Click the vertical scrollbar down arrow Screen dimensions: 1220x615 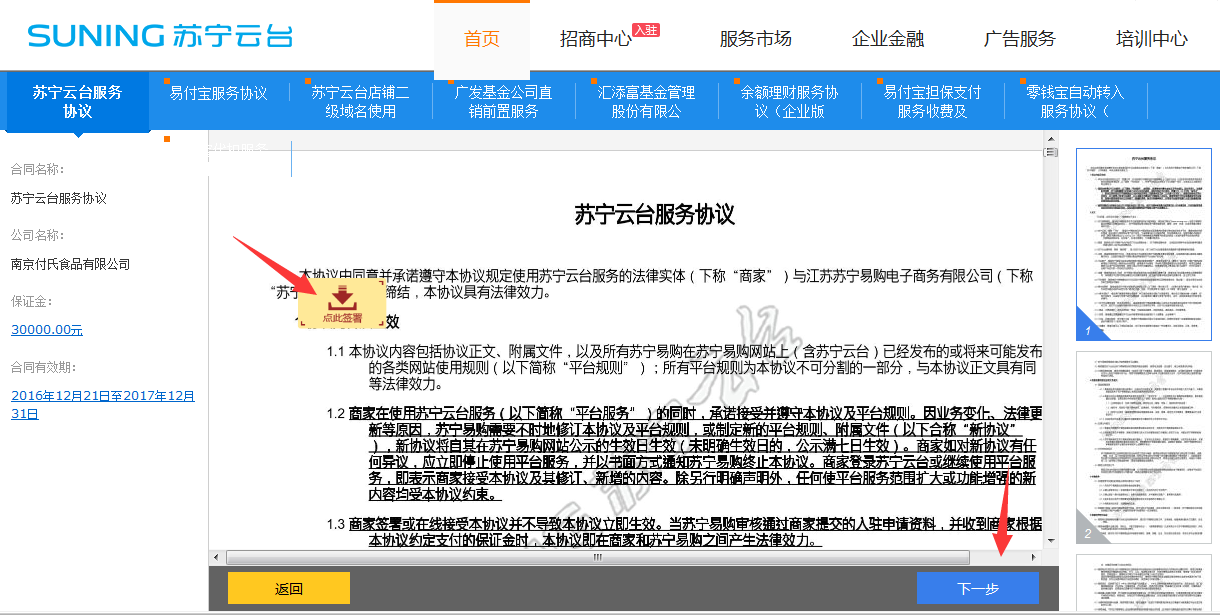click(1051, 540)
